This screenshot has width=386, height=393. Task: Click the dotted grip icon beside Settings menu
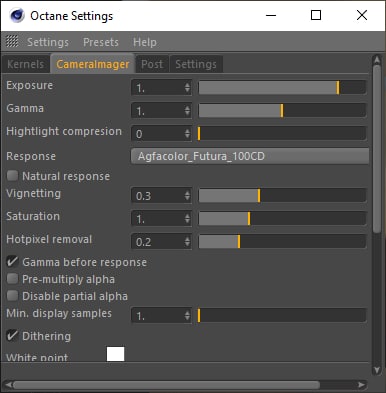pos(12,42)
